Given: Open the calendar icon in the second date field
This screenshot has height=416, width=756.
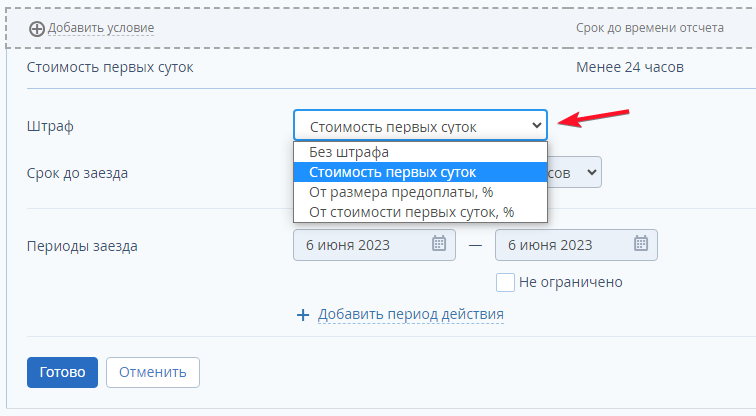Looking at the screenshot, I should (x=640, y=244).
